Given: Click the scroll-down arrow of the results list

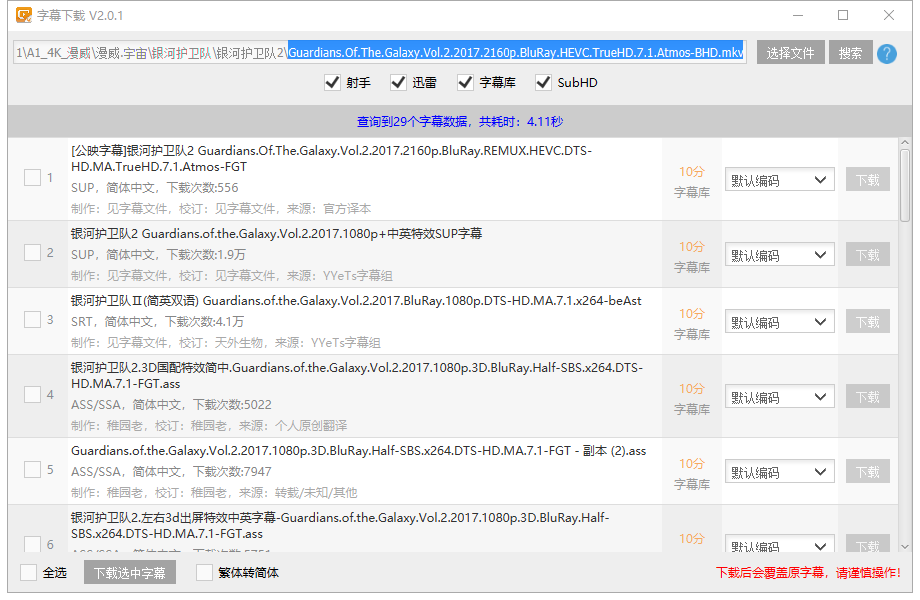Looking at the screenshot, I should click(905, 547).
